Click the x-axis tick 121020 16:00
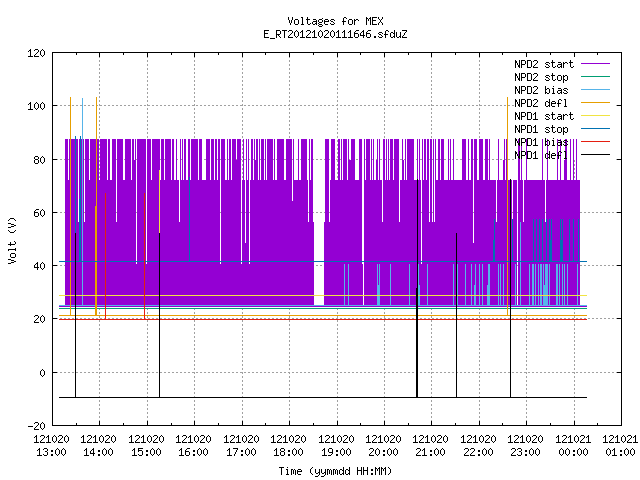This screenshot has width=640, height=480. coord(193,446)
